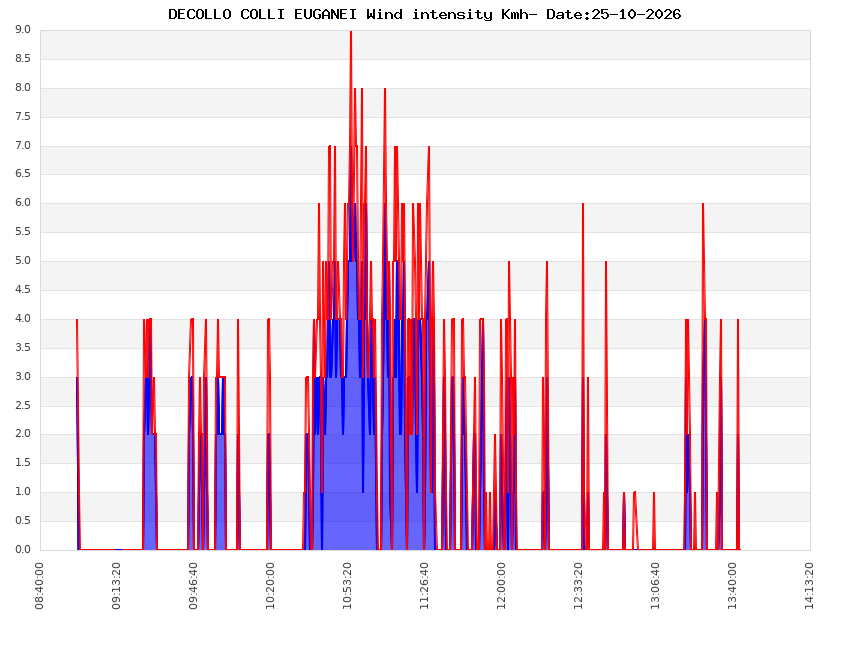Click the 09:46:40 time label
Viewport: 850px width, 650px height.
click(x=194, y=586)
